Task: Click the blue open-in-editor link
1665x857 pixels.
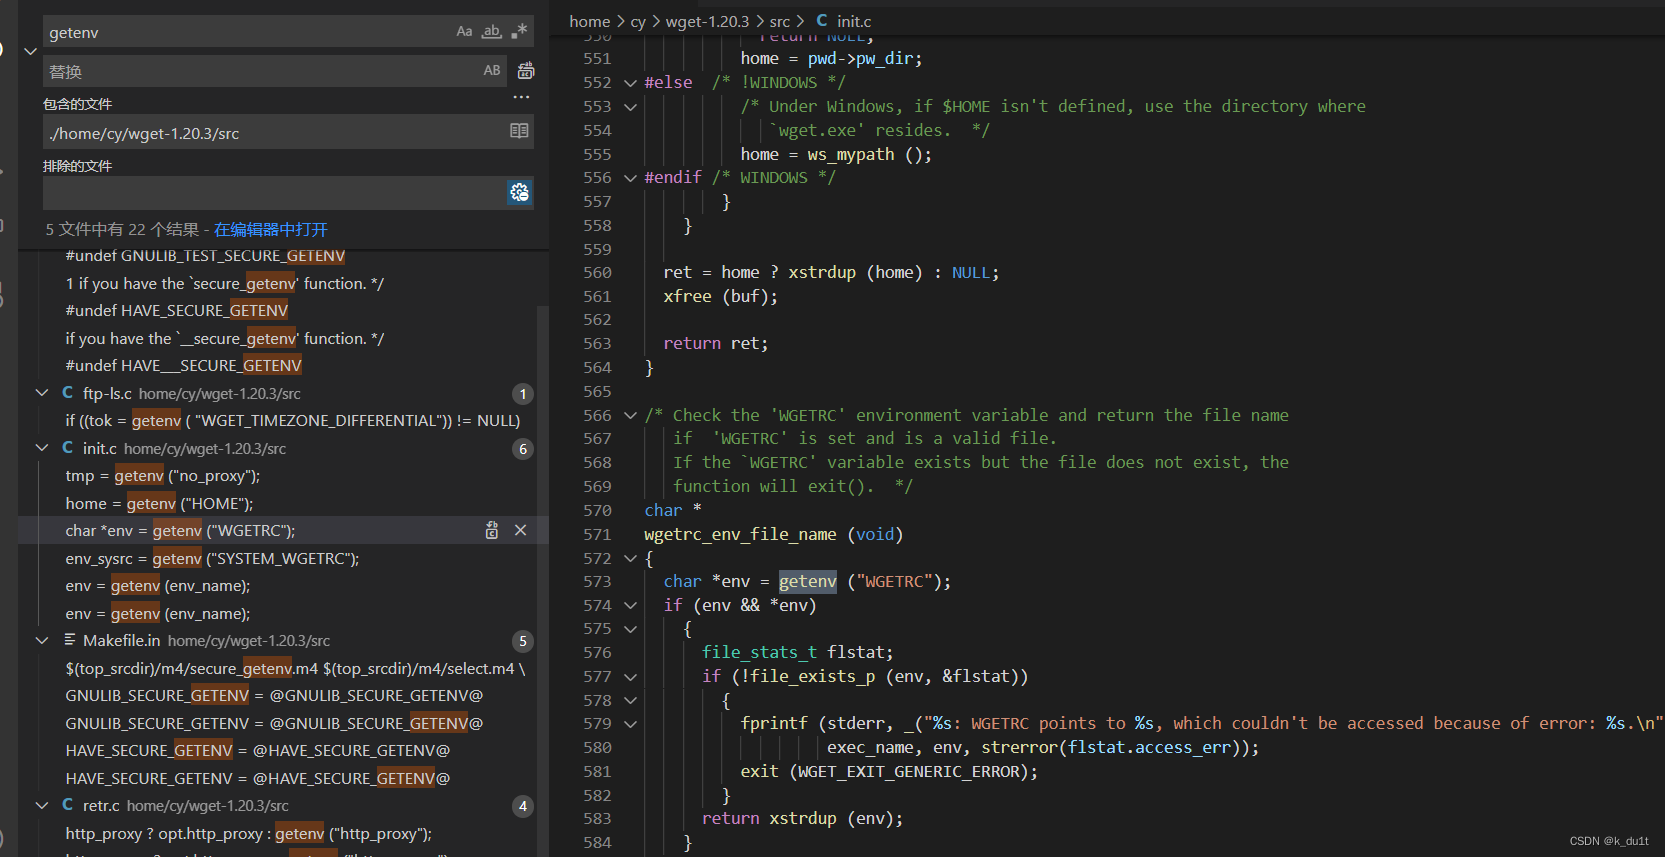Action: click(x=270, y=230)
